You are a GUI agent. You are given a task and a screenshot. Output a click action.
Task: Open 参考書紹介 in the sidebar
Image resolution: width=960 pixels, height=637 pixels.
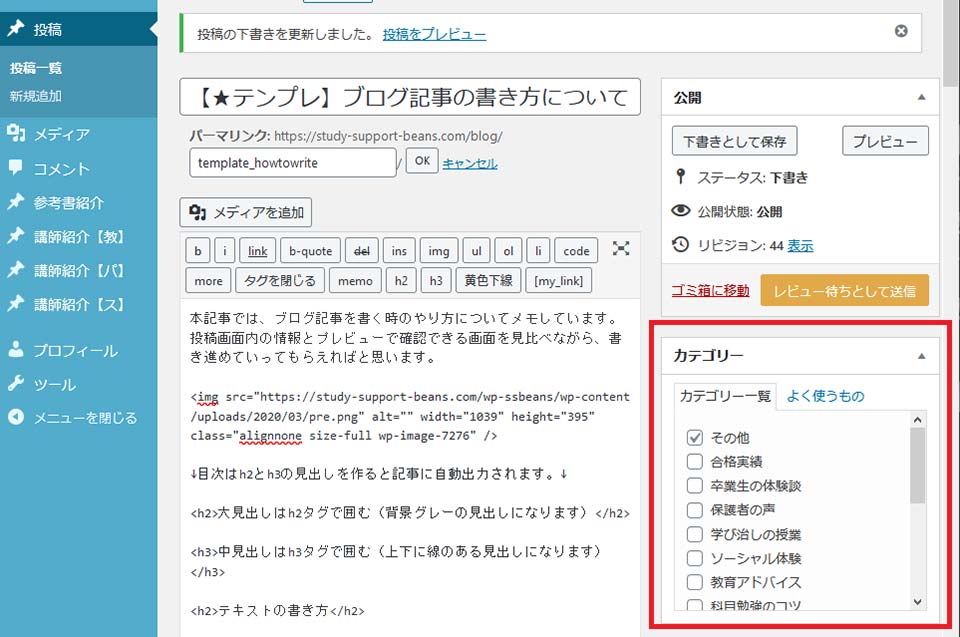coord(68,203)
